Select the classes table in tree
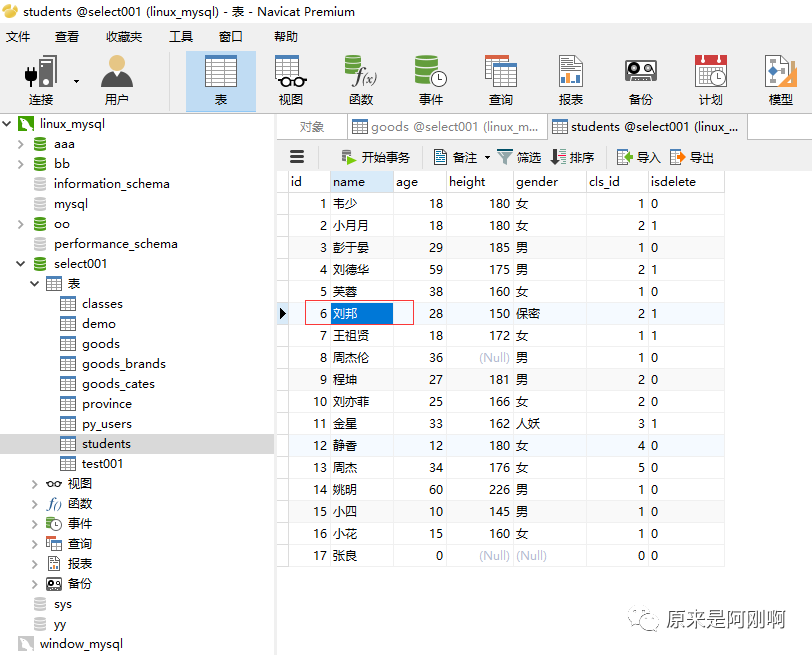Image resolution: width=812 pixels, height=655 pixels. (x=102, y=304)
